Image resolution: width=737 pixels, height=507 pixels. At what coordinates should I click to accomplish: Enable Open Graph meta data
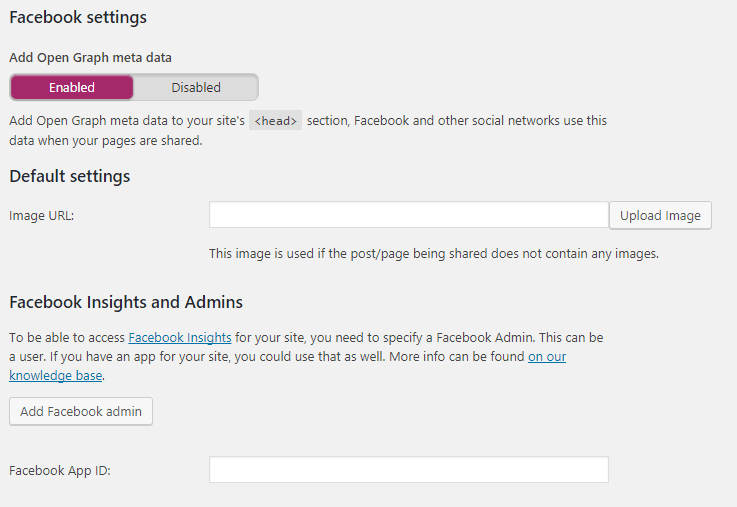[72, 87]
